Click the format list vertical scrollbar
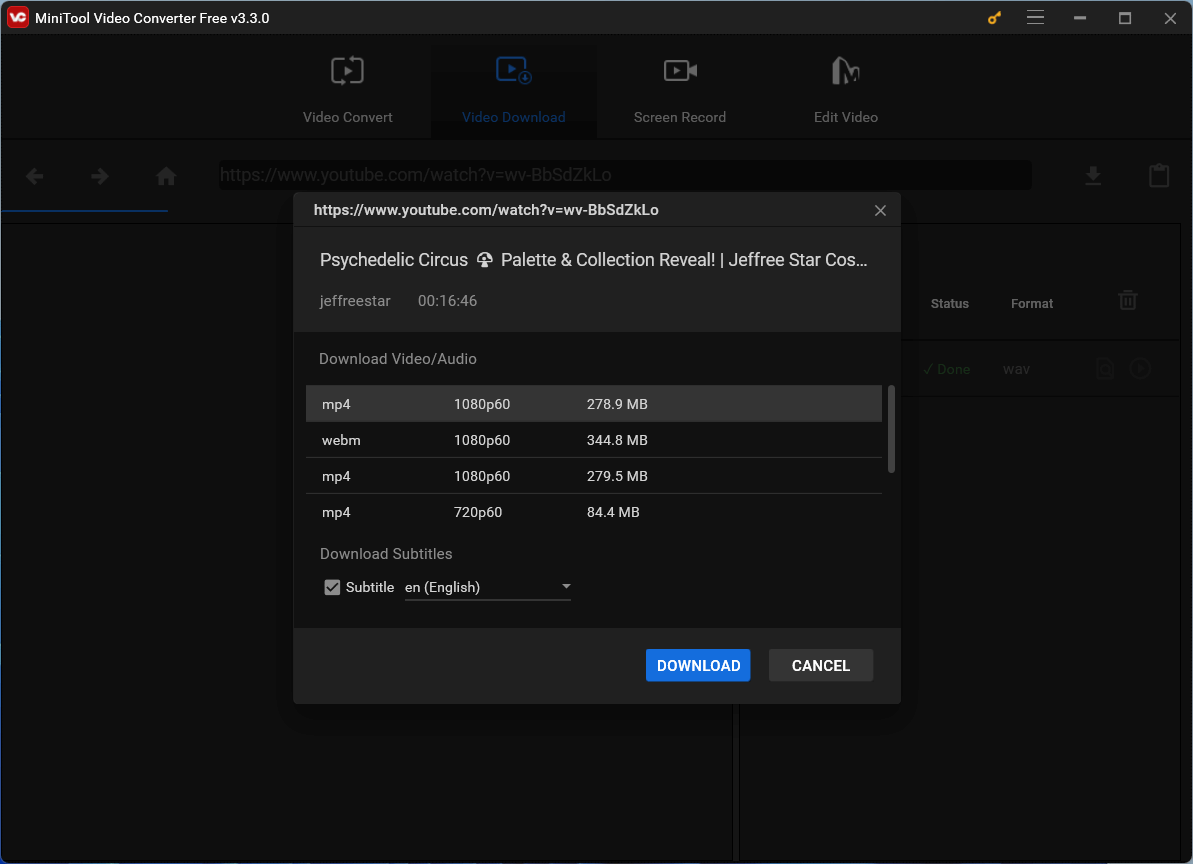This screenshot has height=864, width=1193. coord(891,430)
